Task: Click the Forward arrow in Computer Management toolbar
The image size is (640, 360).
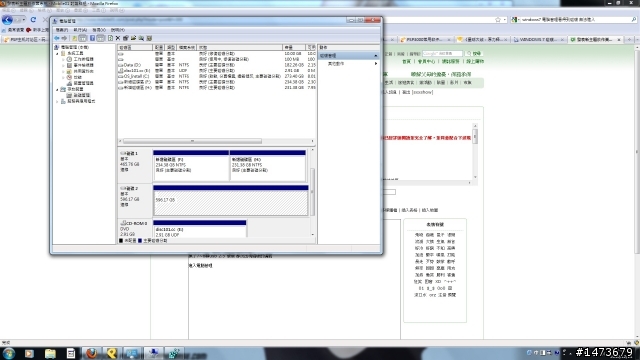Action: point(64,38)
